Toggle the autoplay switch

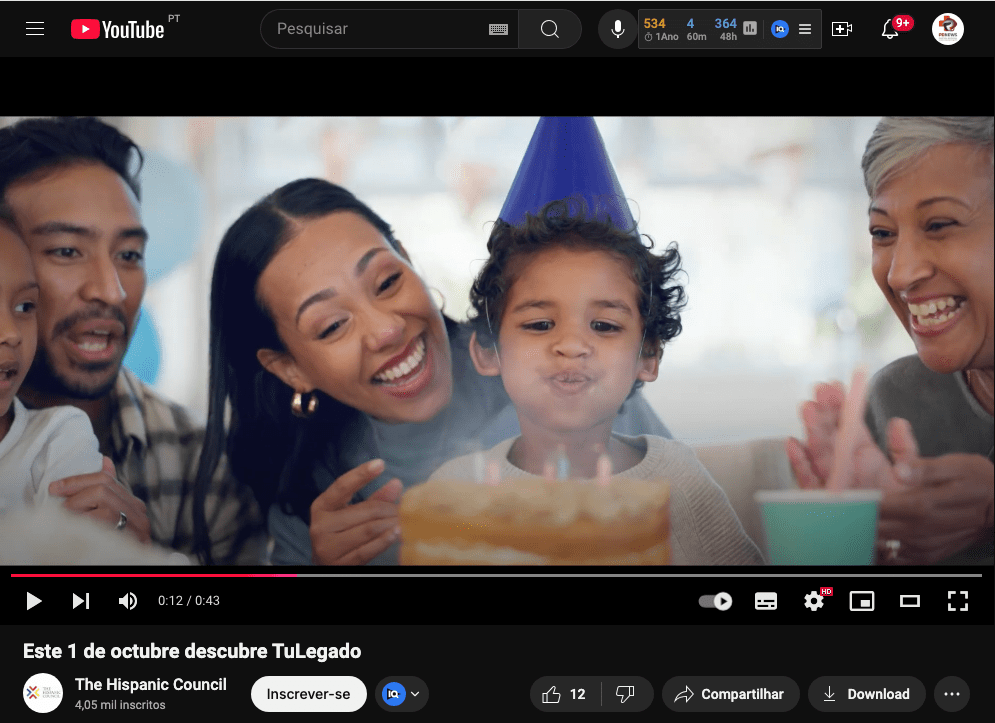pyautogui.click(x=715, y=601)
